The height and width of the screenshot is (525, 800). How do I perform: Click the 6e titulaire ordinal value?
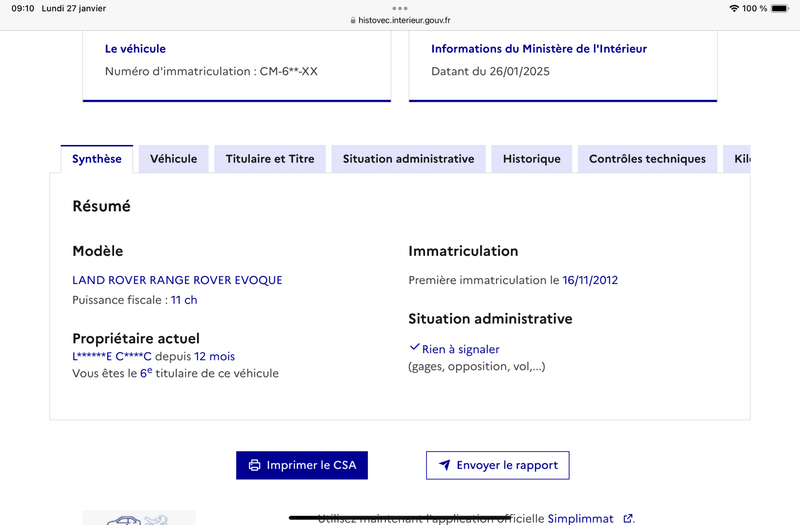click(146, 372)
